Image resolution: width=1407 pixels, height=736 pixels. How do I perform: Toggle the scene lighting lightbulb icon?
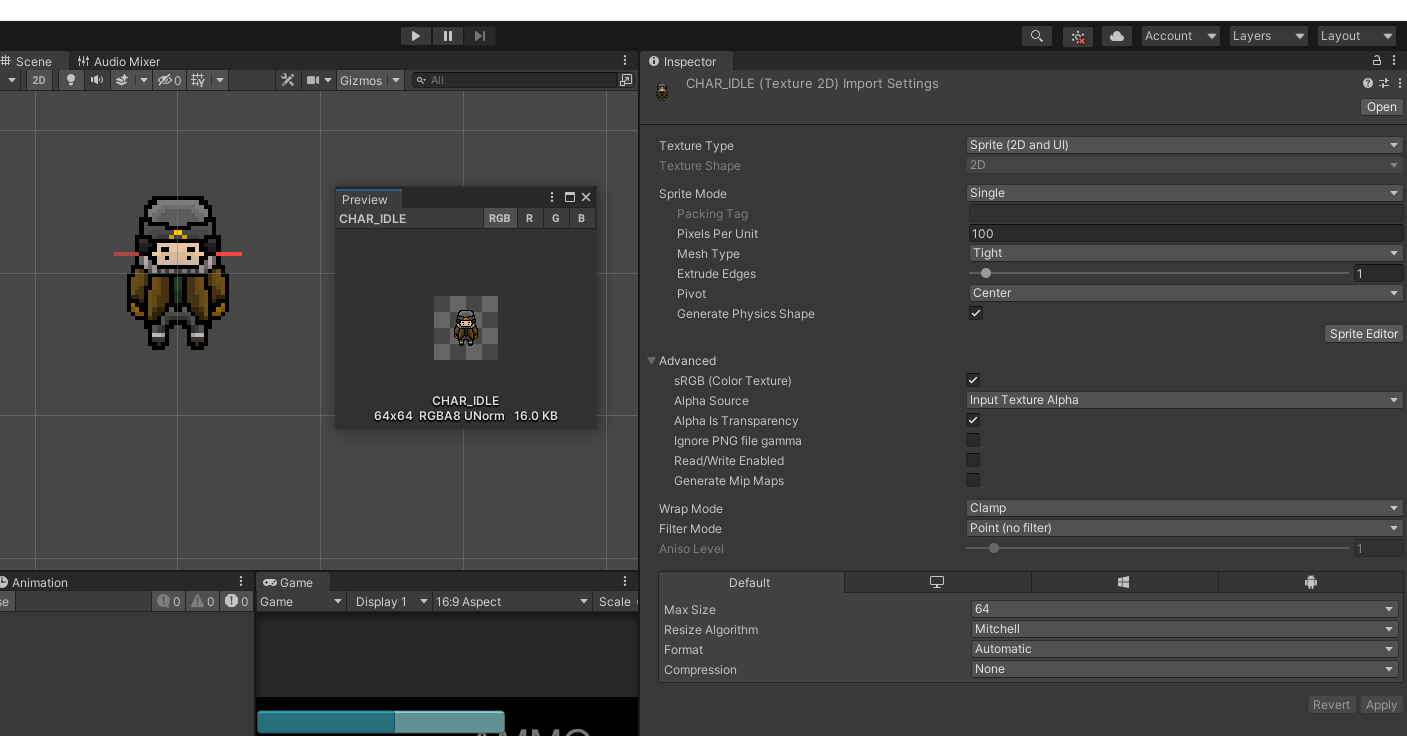click(70, 80)
